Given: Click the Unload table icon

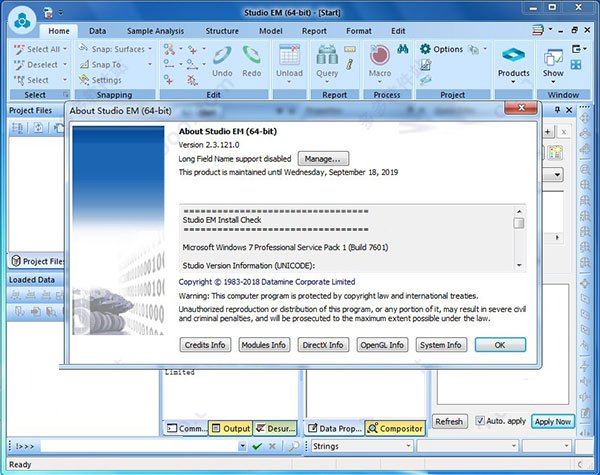Looking at the screenshot, I should click(x=289, y=55).
